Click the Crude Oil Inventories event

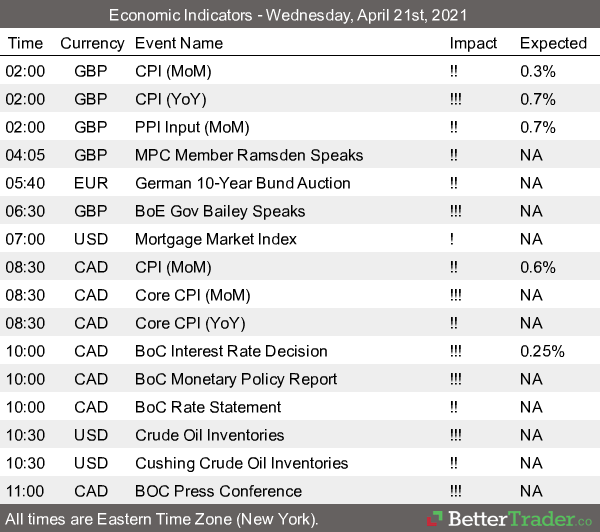(x=209, y=435)
